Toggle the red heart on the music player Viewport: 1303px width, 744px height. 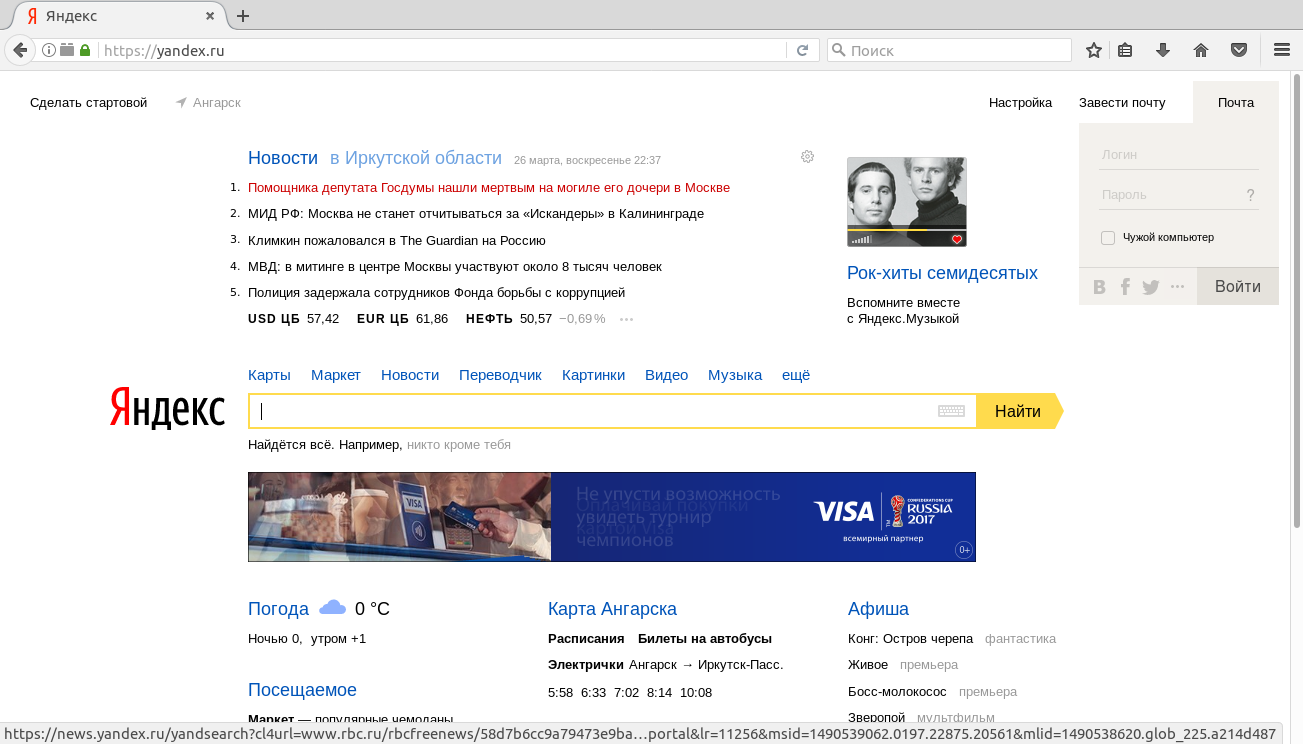coord(957,239)
